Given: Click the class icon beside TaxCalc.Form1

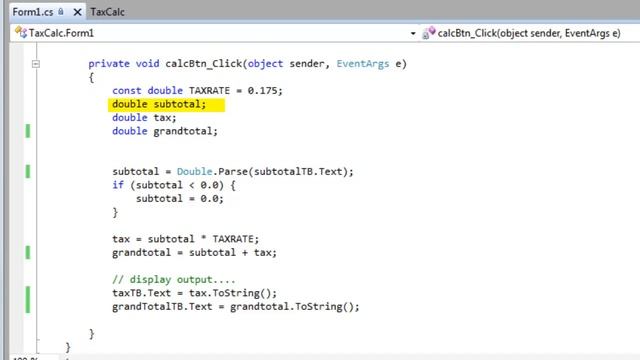Looking at the screenshot, I should 20,32.
